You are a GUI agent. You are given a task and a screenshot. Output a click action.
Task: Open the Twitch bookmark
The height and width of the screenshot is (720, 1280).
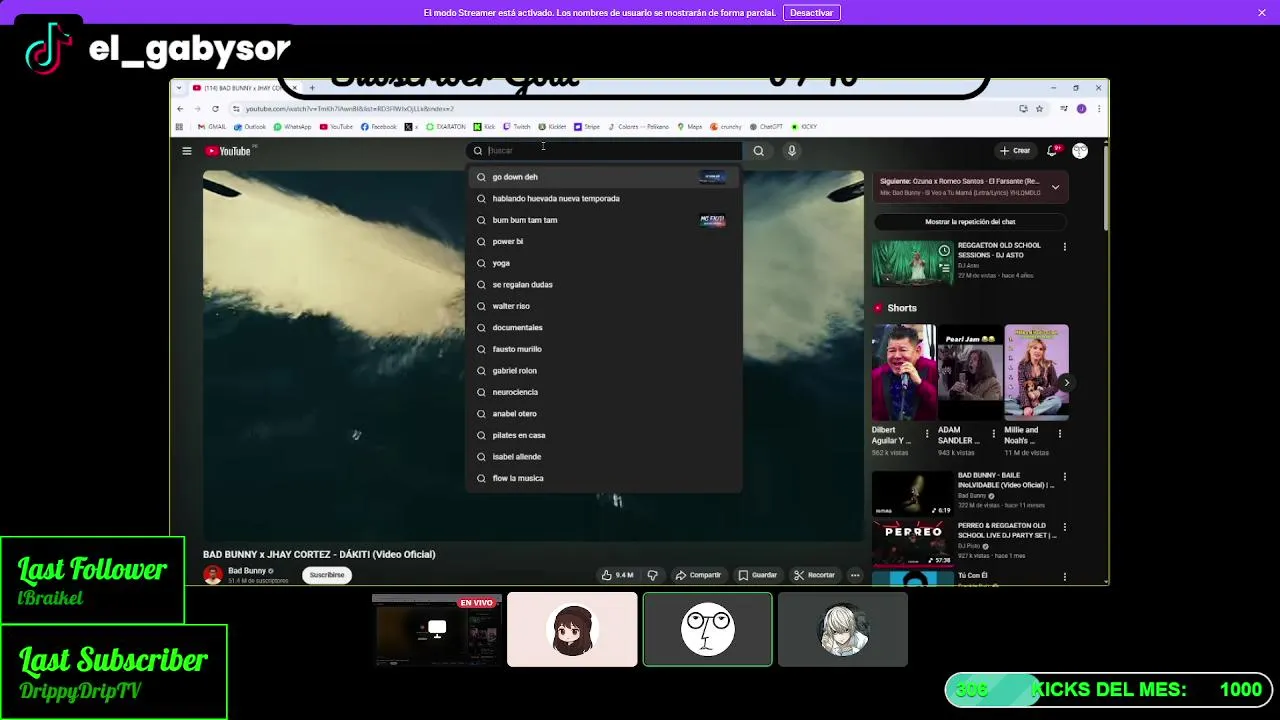pyautogui.click(x=517, y=127)
